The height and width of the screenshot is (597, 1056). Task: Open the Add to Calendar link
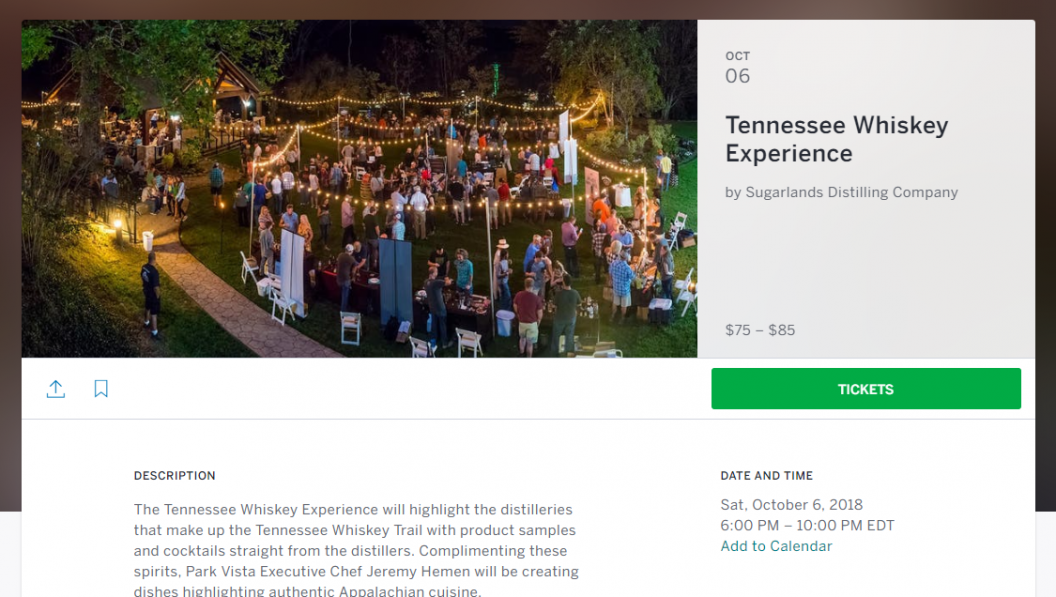tap(776, 546)
